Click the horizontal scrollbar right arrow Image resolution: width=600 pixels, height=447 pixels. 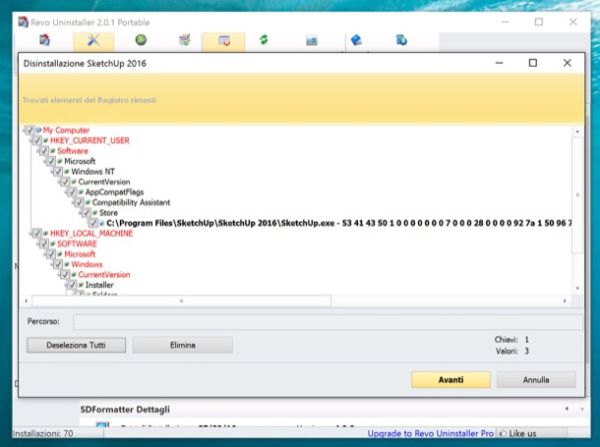pos(565,301)
